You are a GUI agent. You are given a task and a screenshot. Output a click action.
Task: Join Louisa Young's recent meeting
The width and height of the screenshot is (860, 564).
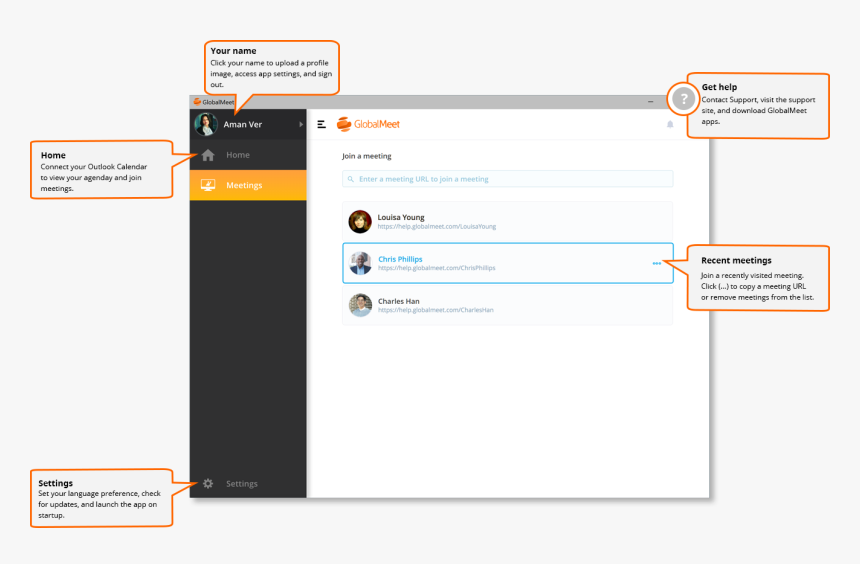507,222
